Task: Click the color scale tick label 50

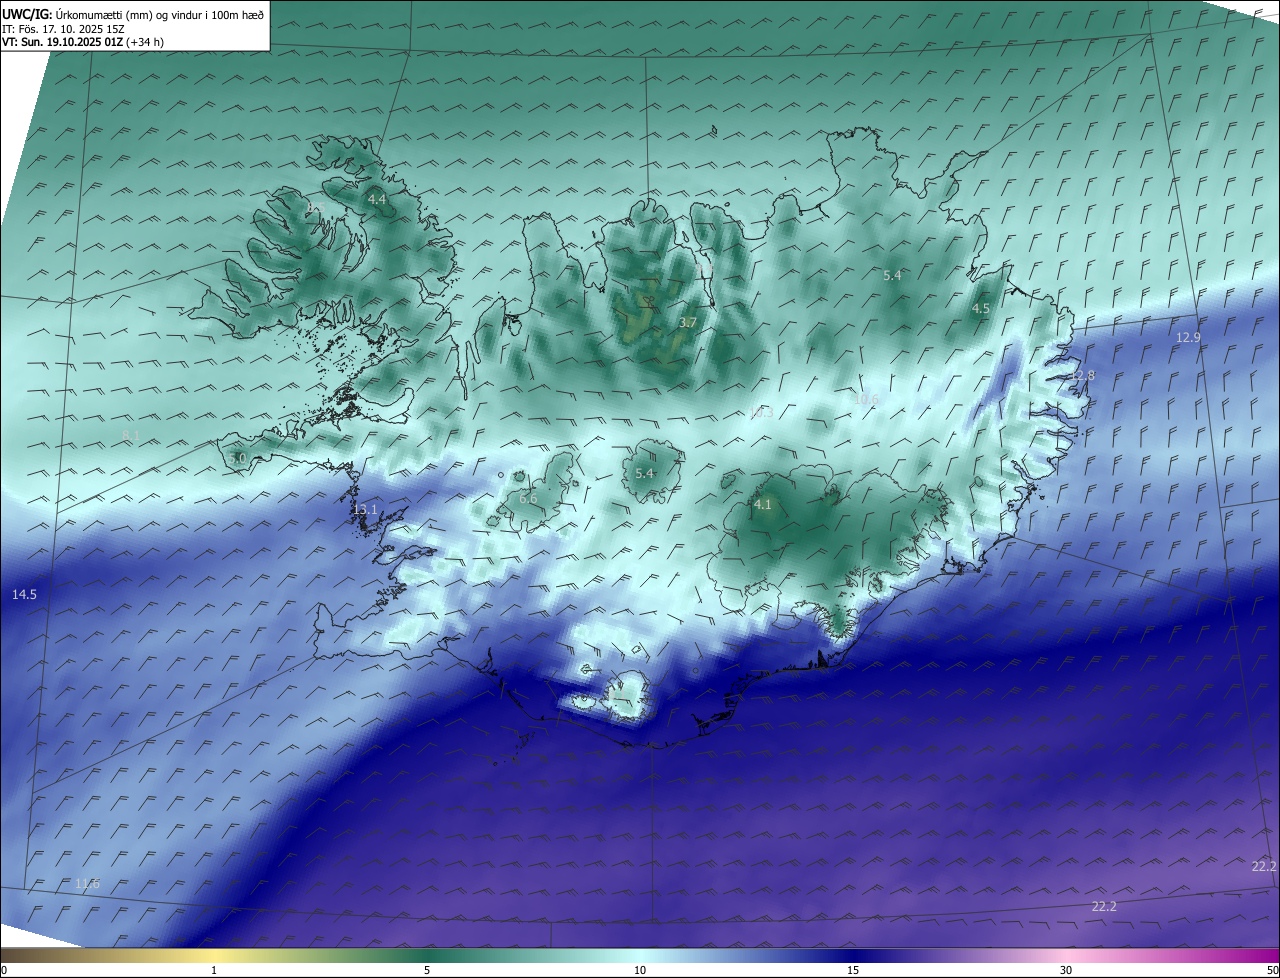Action: pos(1272,970)
